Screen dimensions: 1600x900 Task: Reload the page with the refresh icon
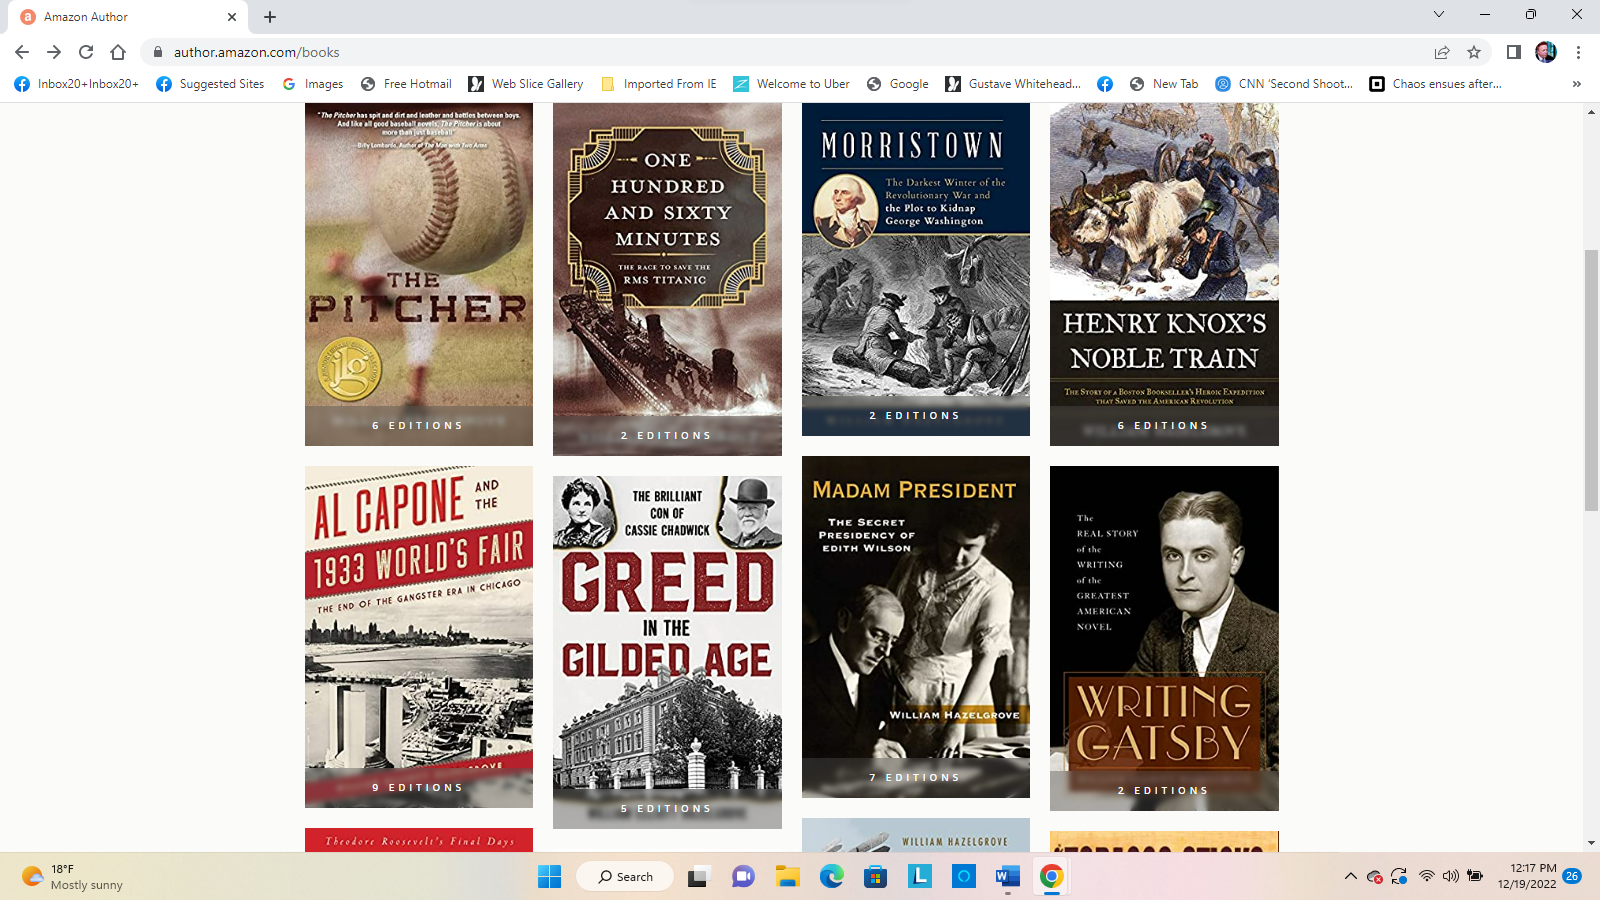86,52
